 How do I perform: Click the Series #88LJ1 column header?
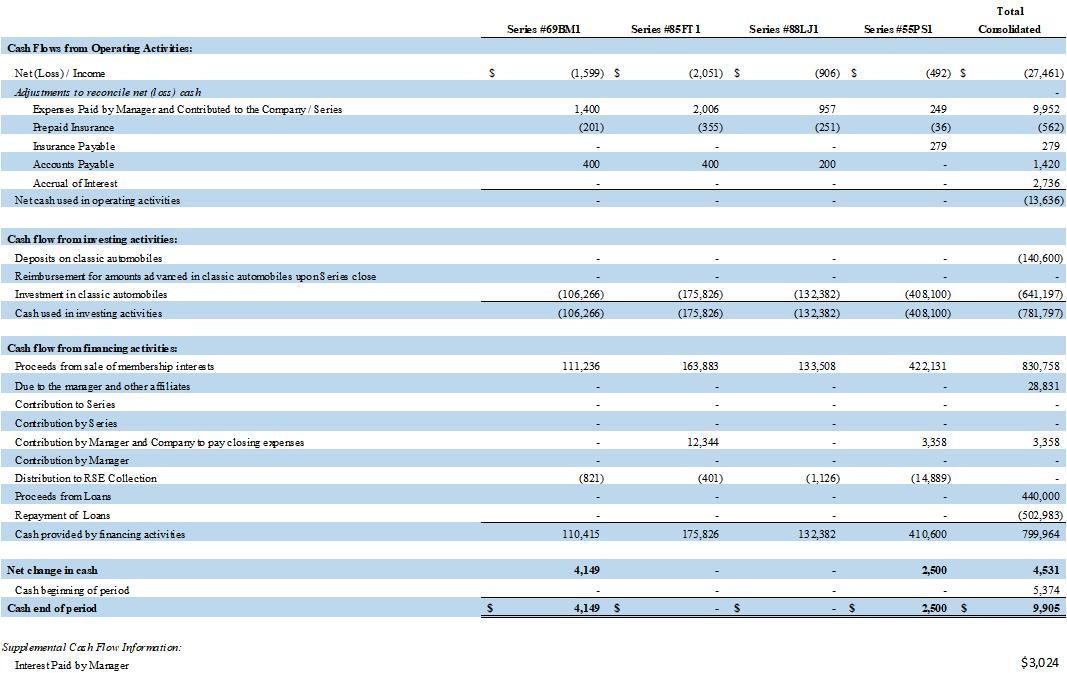783,29
